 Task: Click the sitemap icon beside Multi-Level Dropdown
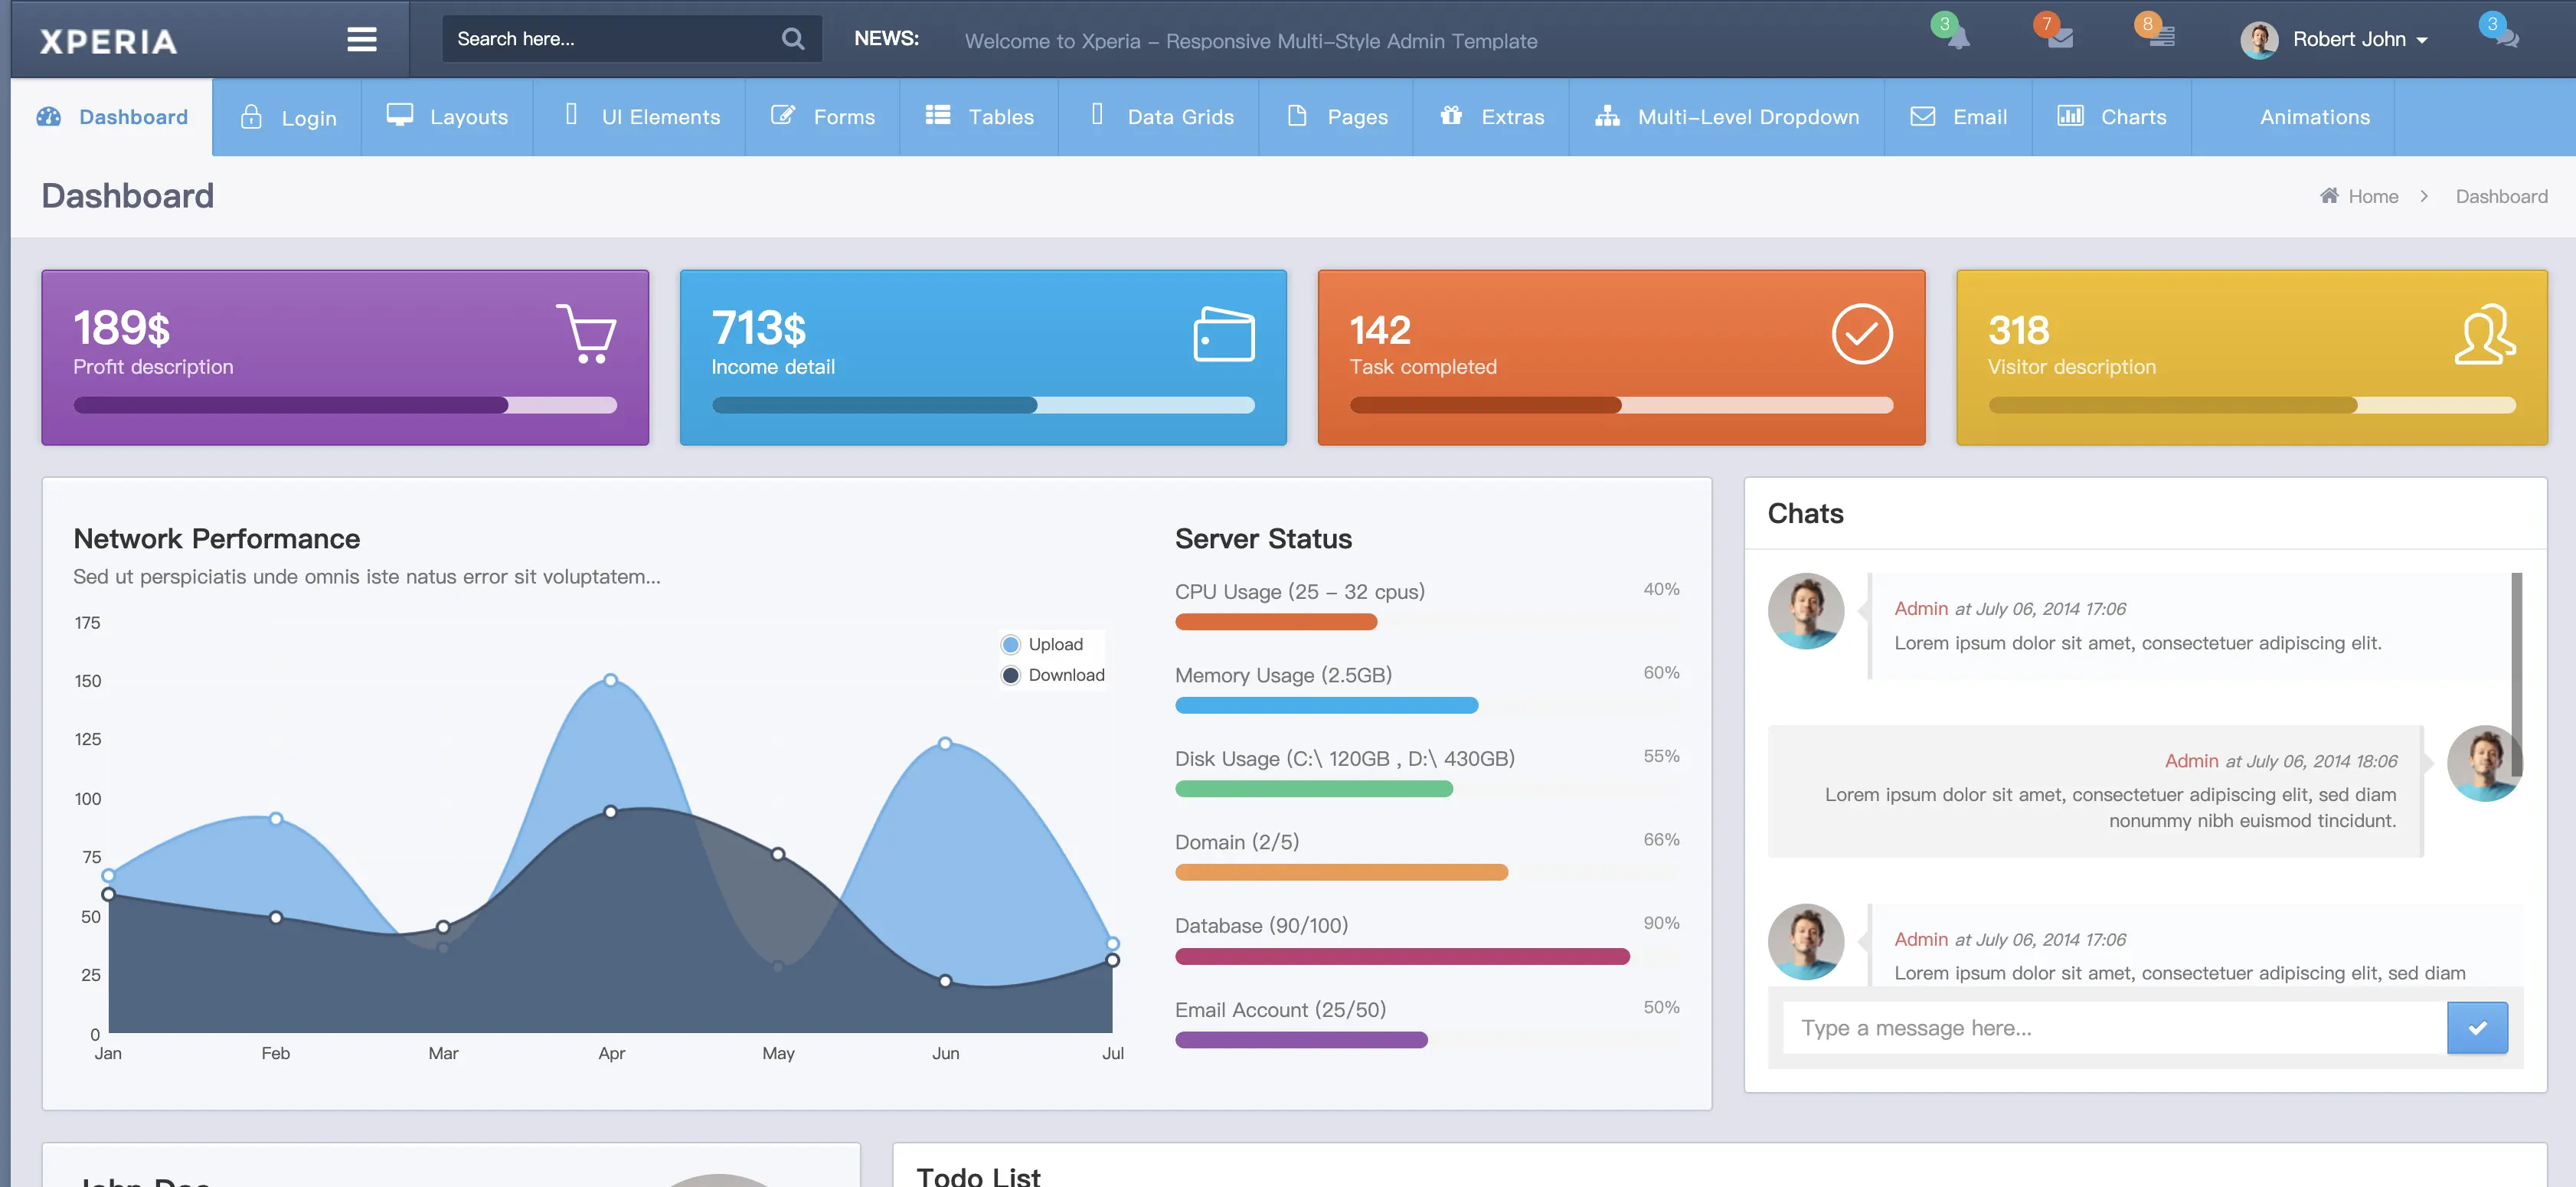1607,116
